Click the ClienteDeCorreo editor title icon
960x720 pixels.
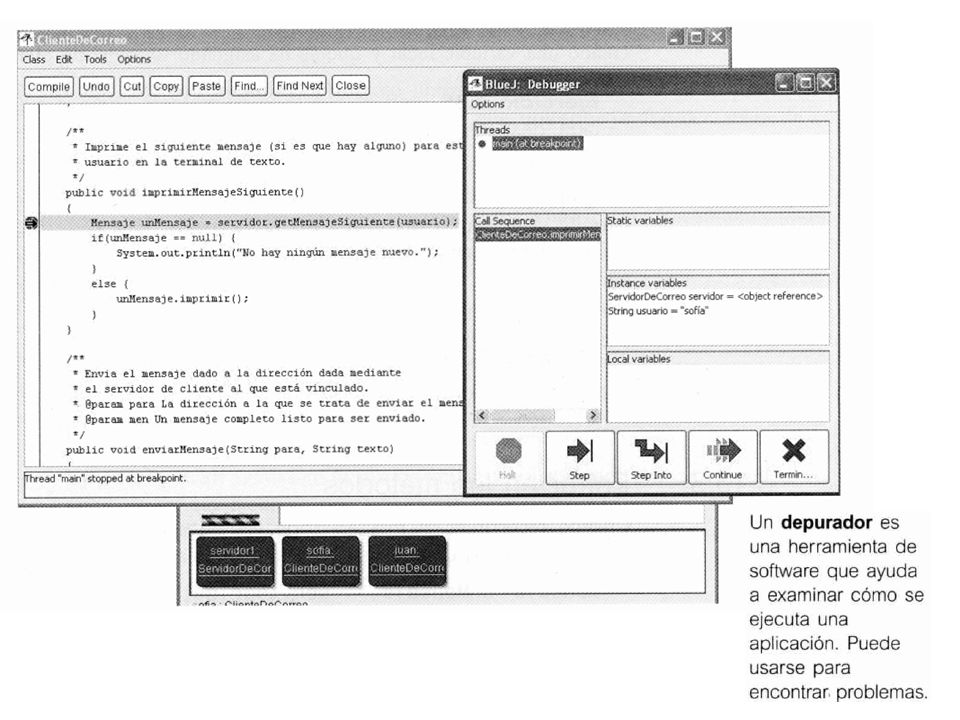[26, 39]
